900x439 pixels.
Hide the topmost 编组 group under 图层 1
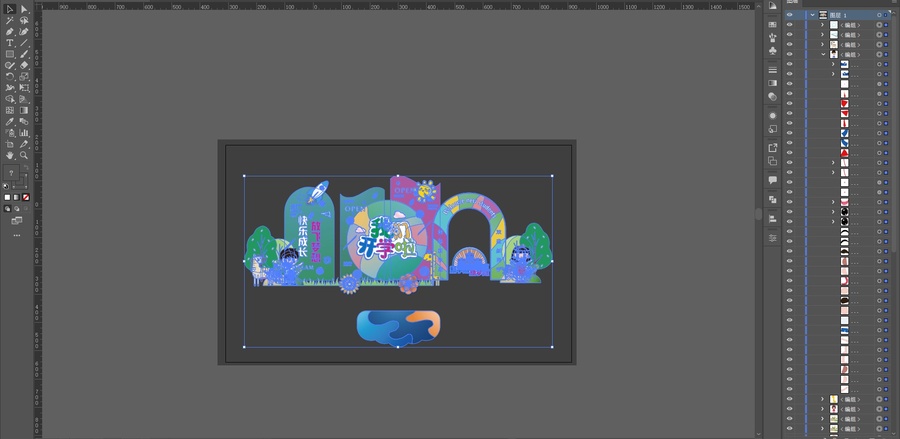click(790, 25)
